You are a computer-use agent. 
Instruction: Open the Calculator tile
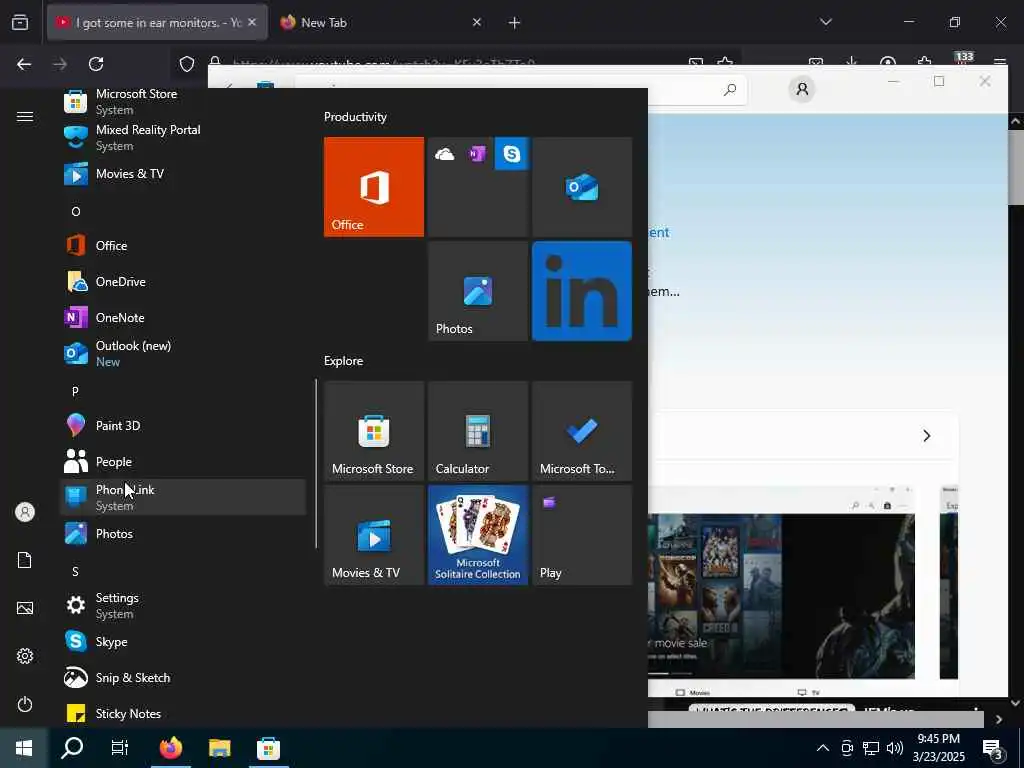tap(478, 431)
